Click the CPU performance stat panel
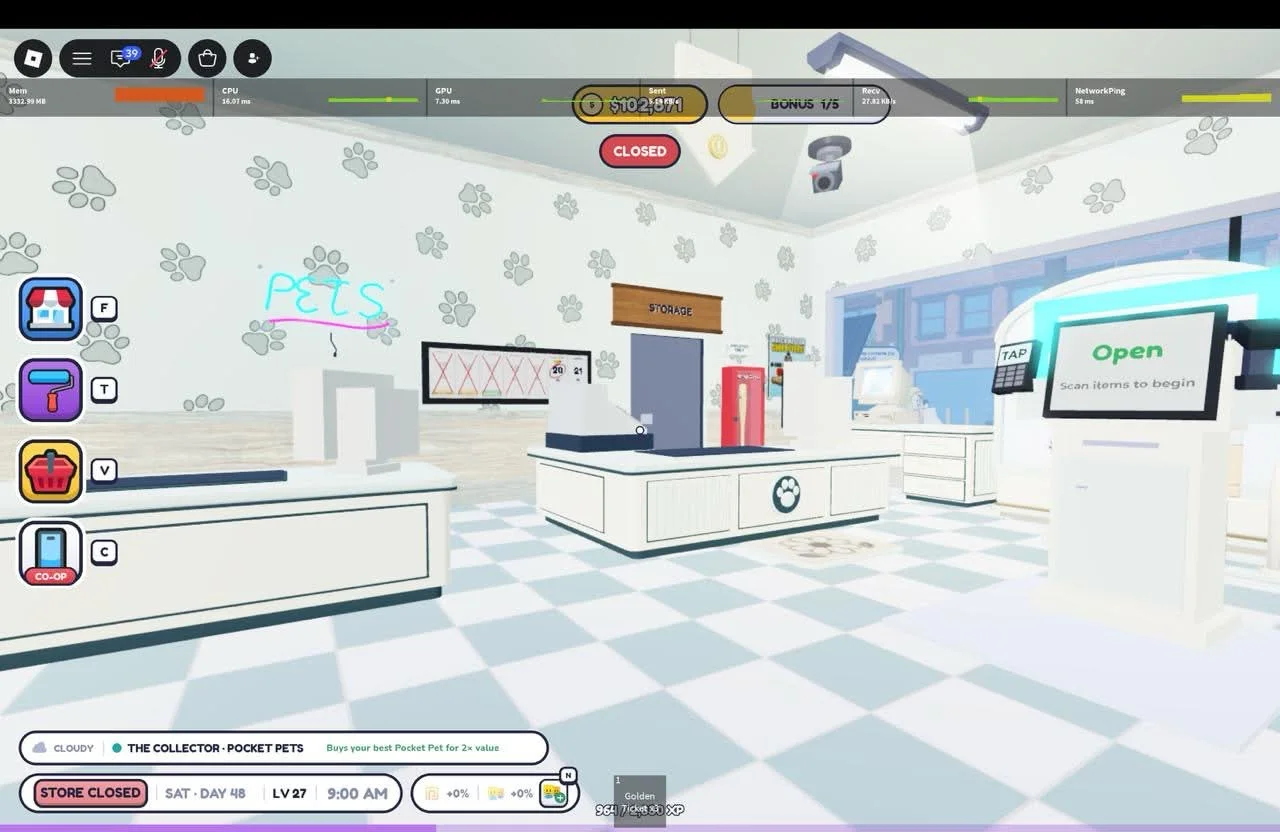This screenshot has width=1280, height=832. point(322,96)
